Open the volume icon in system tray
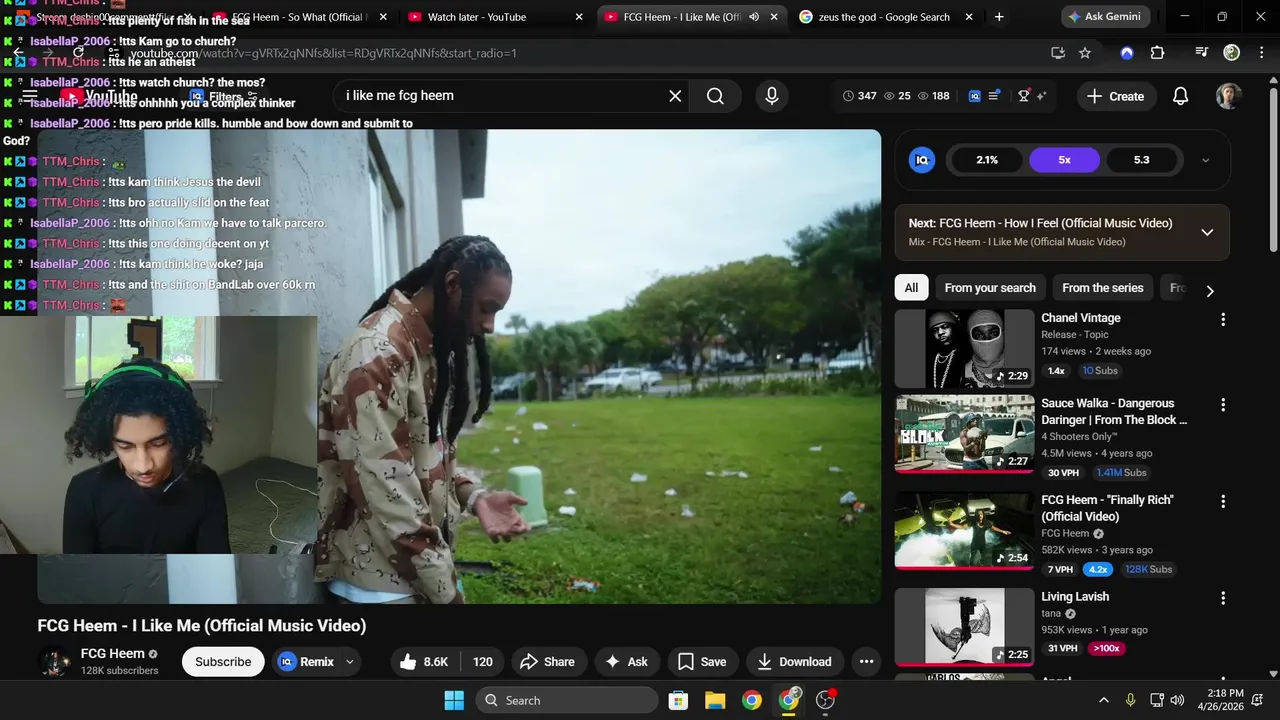The width and height of the screenshot is (1280, 720). point(1178,700)
